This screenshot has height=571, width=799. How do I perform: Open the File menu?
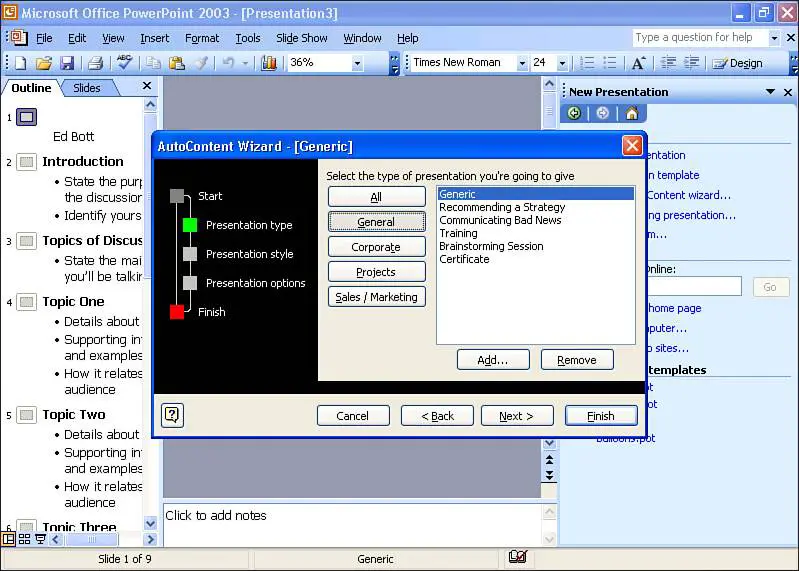click(x=44, y=38)
